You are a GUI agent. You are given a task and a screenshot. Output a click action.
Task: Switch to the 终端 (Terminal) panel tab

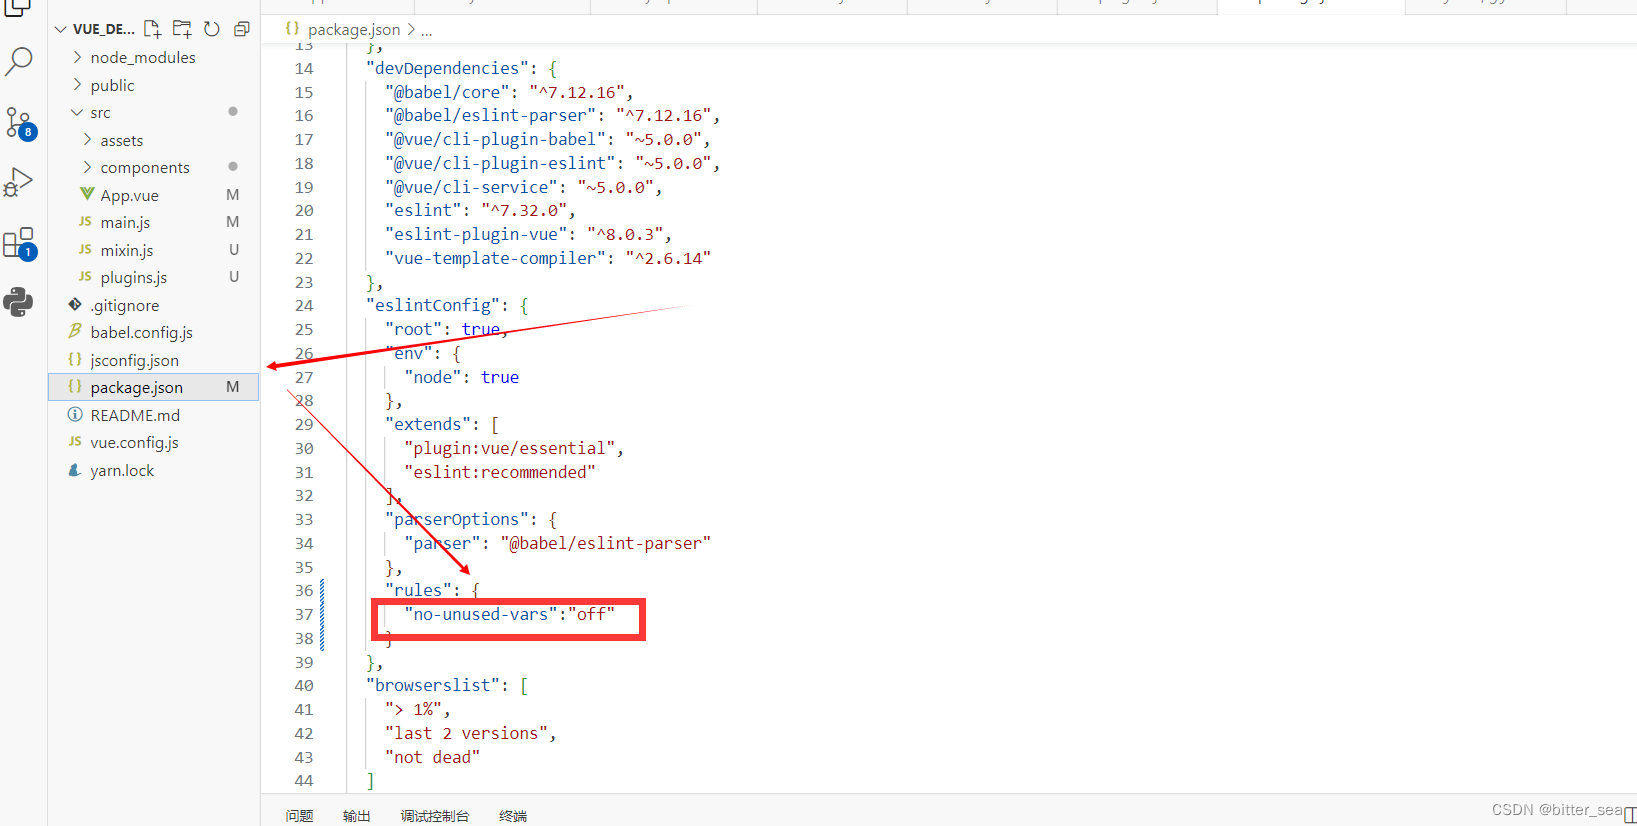513,816
